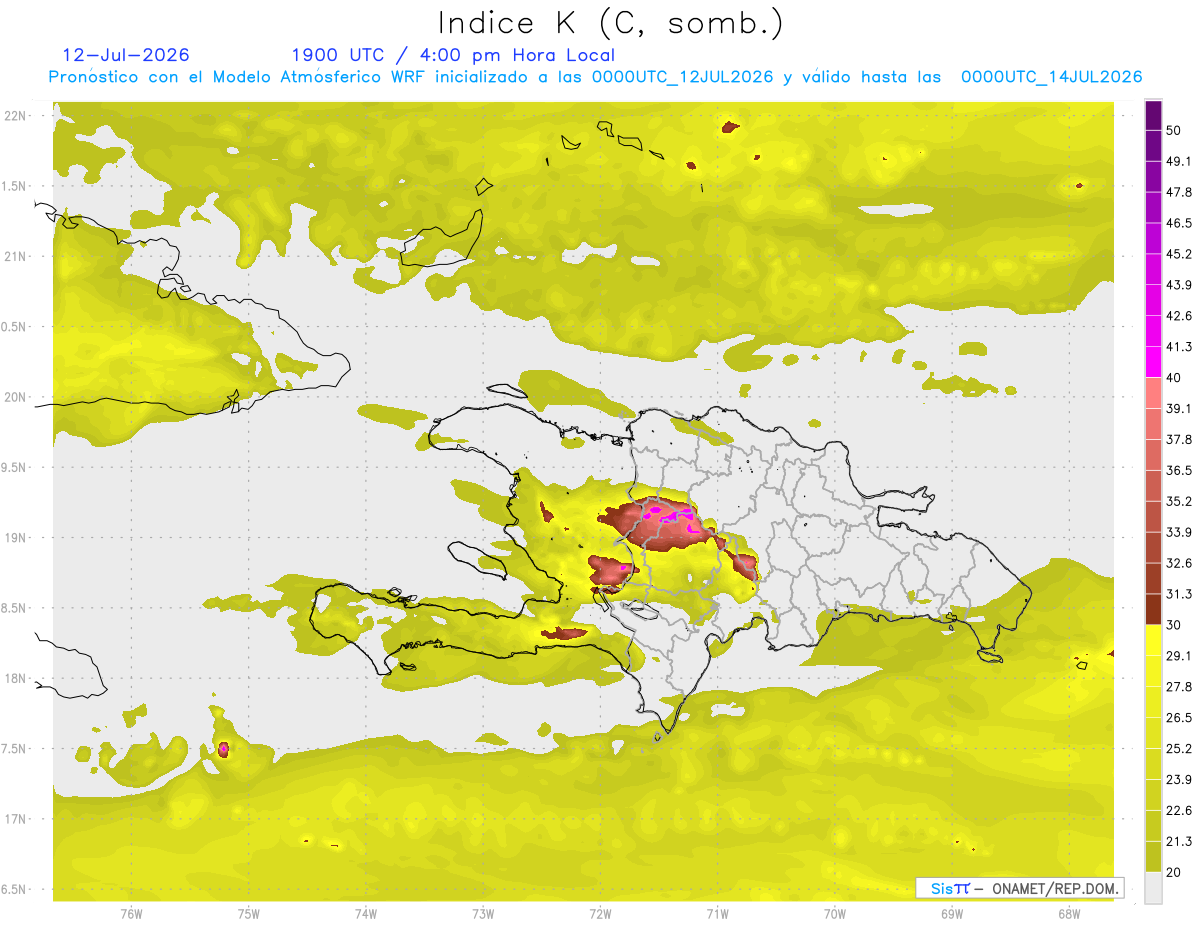Click the "33.9" color scale label

coord(1178,532)
